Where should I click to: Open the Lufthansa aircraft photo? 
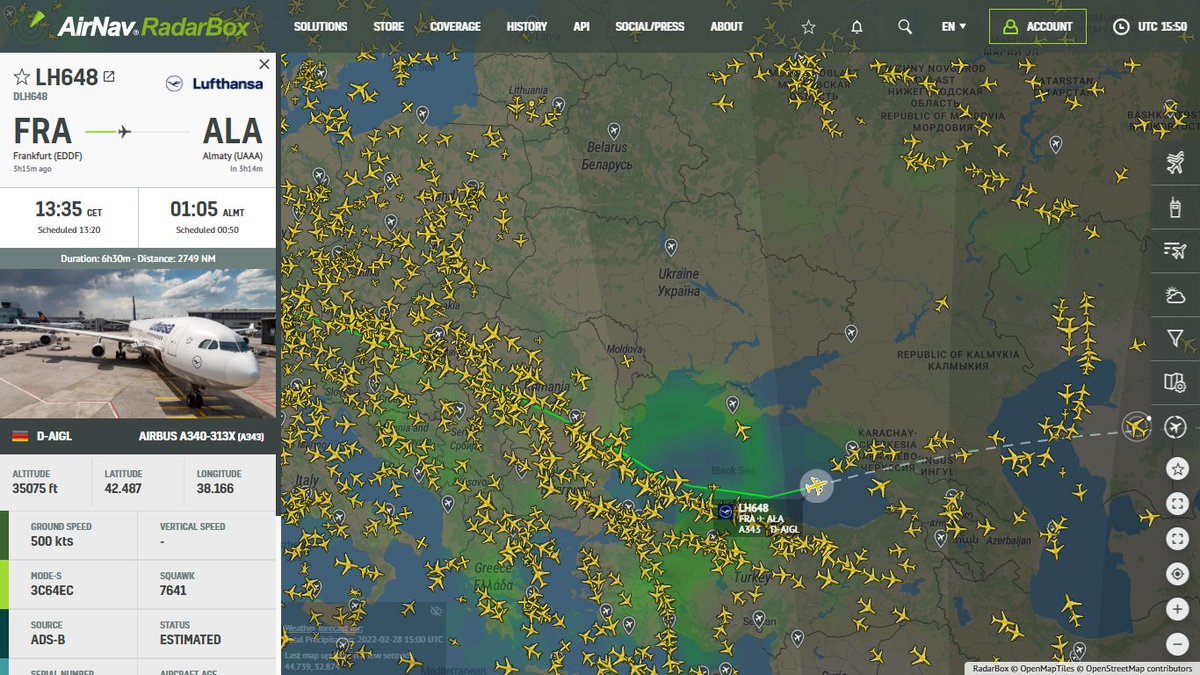(138, 344)
